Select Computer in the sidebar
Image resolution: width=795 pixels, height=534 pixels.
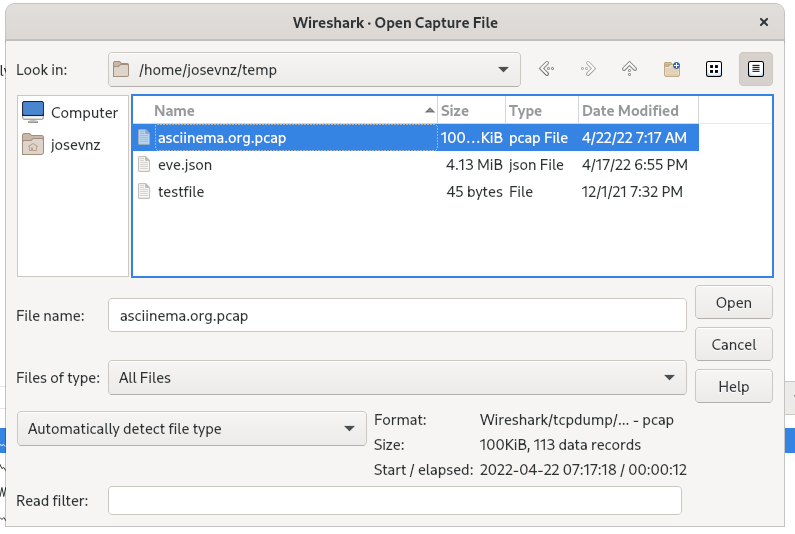coord(71,112)
